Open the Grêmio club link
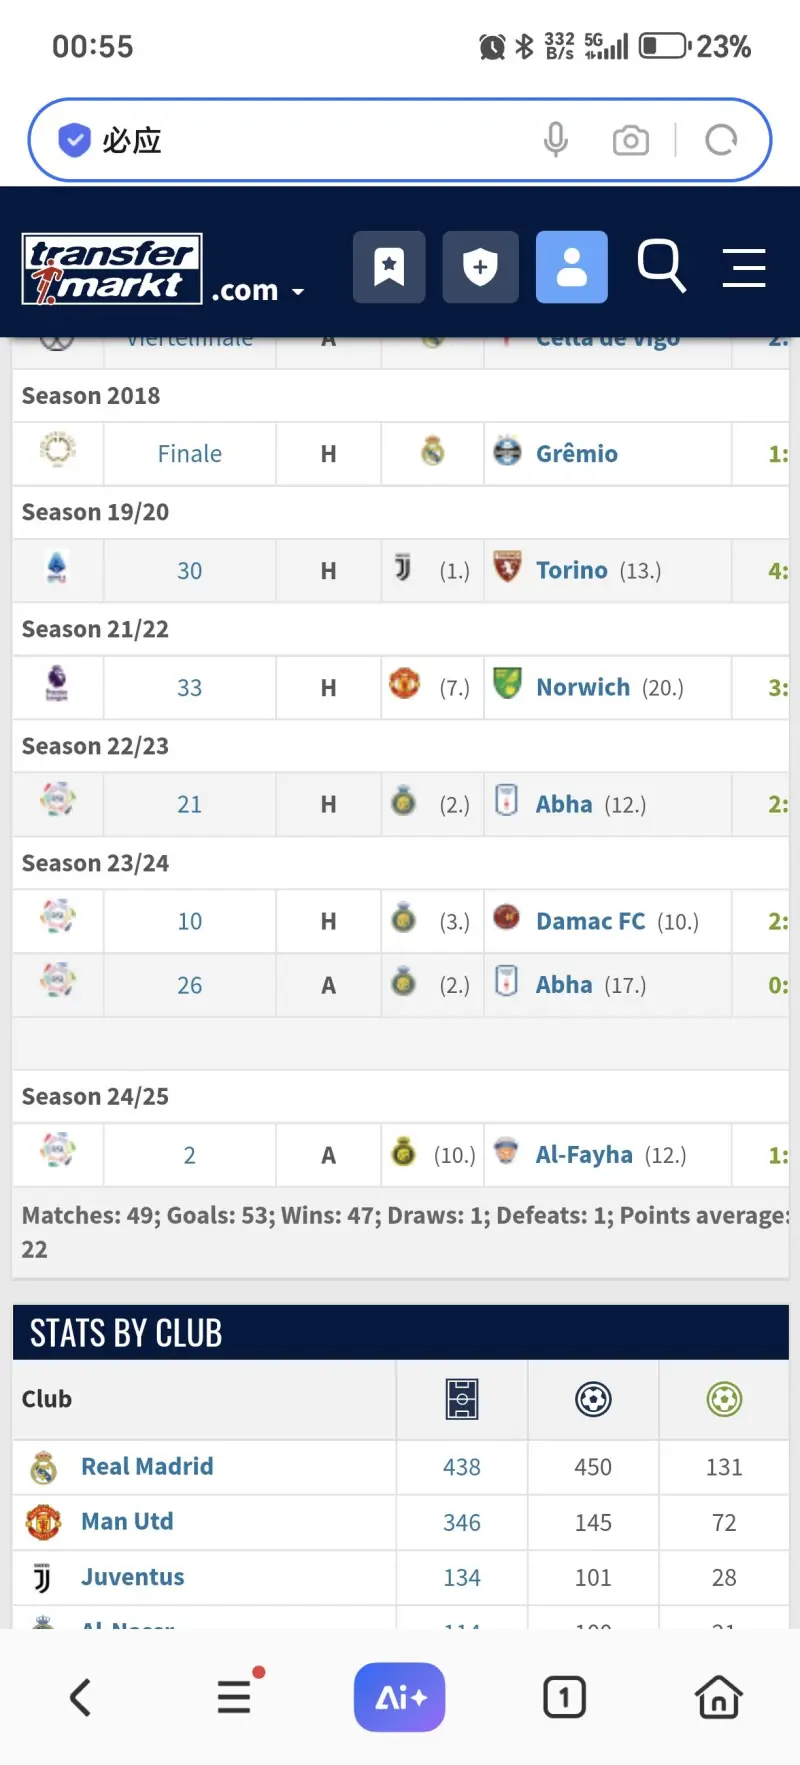Screen dimensions: 800x1765 [576, 454]
